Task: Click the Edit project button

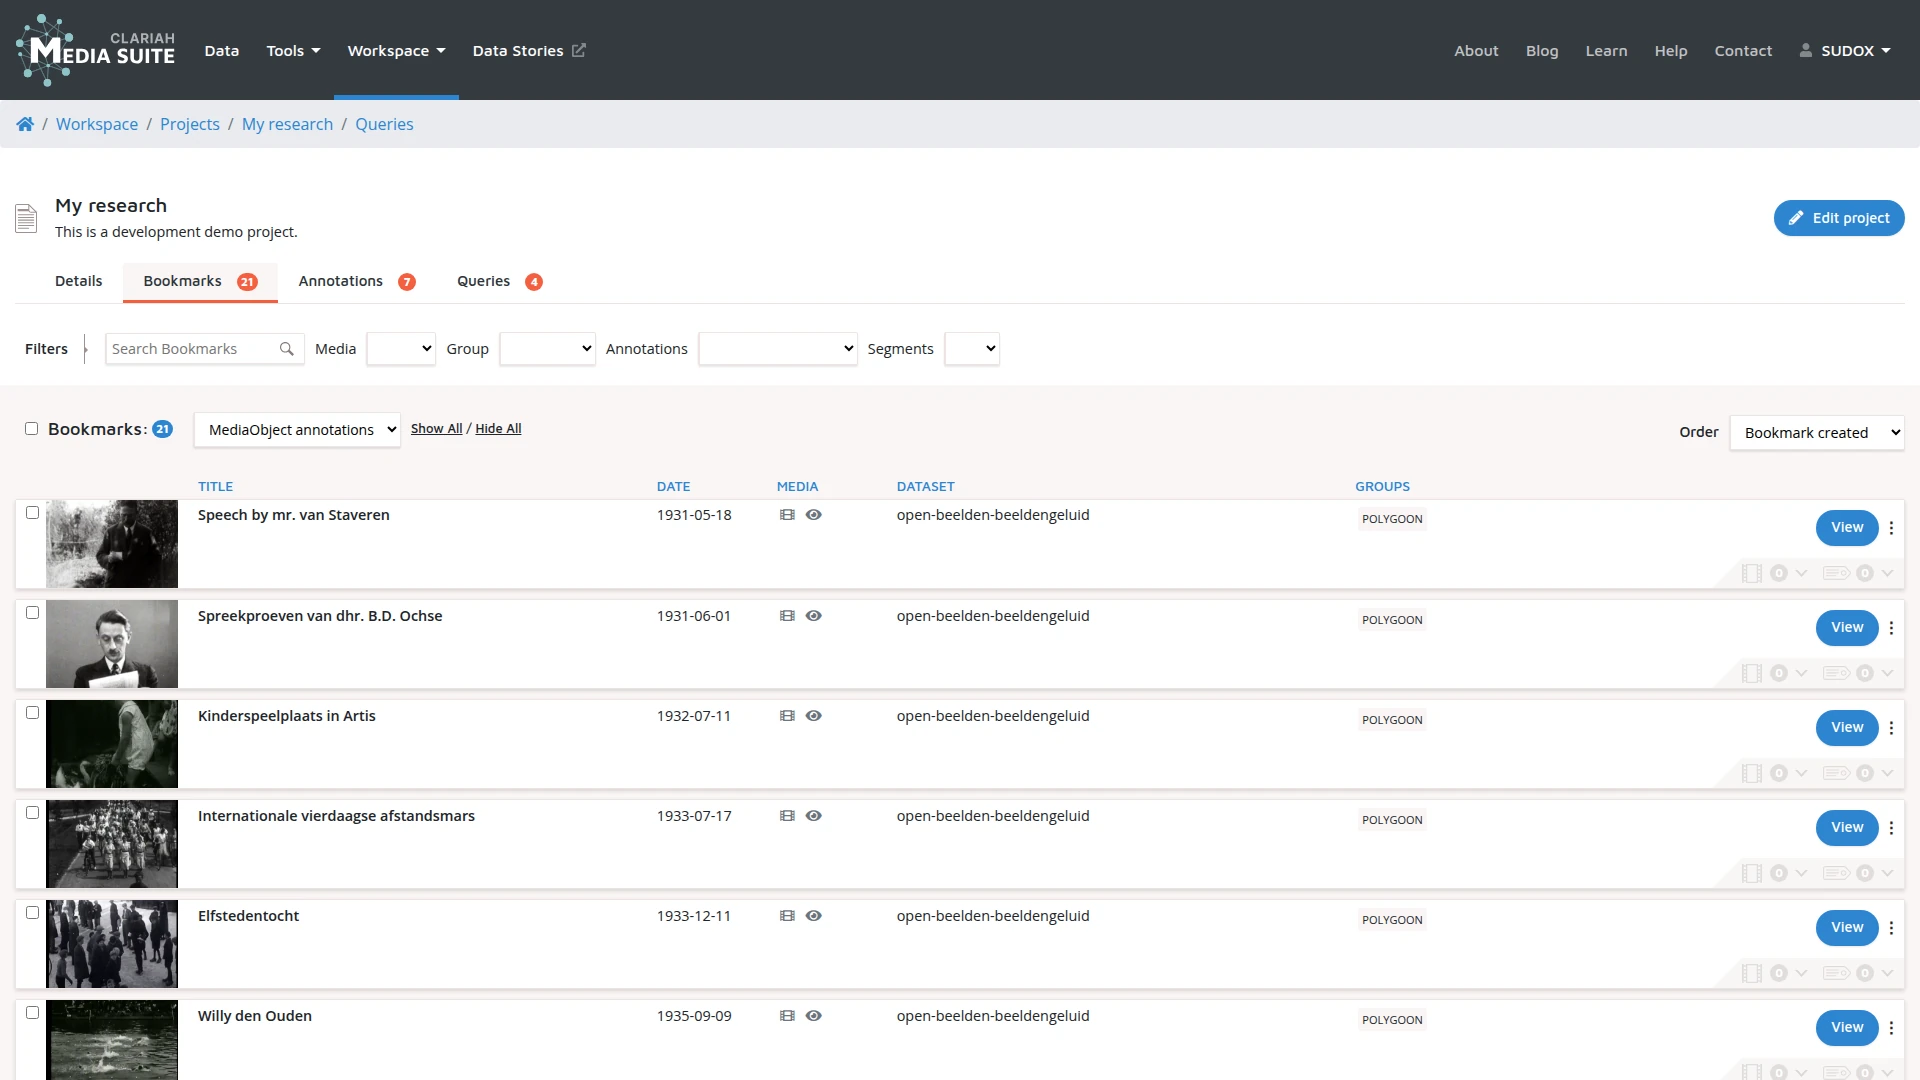Action: point(1838,218)
